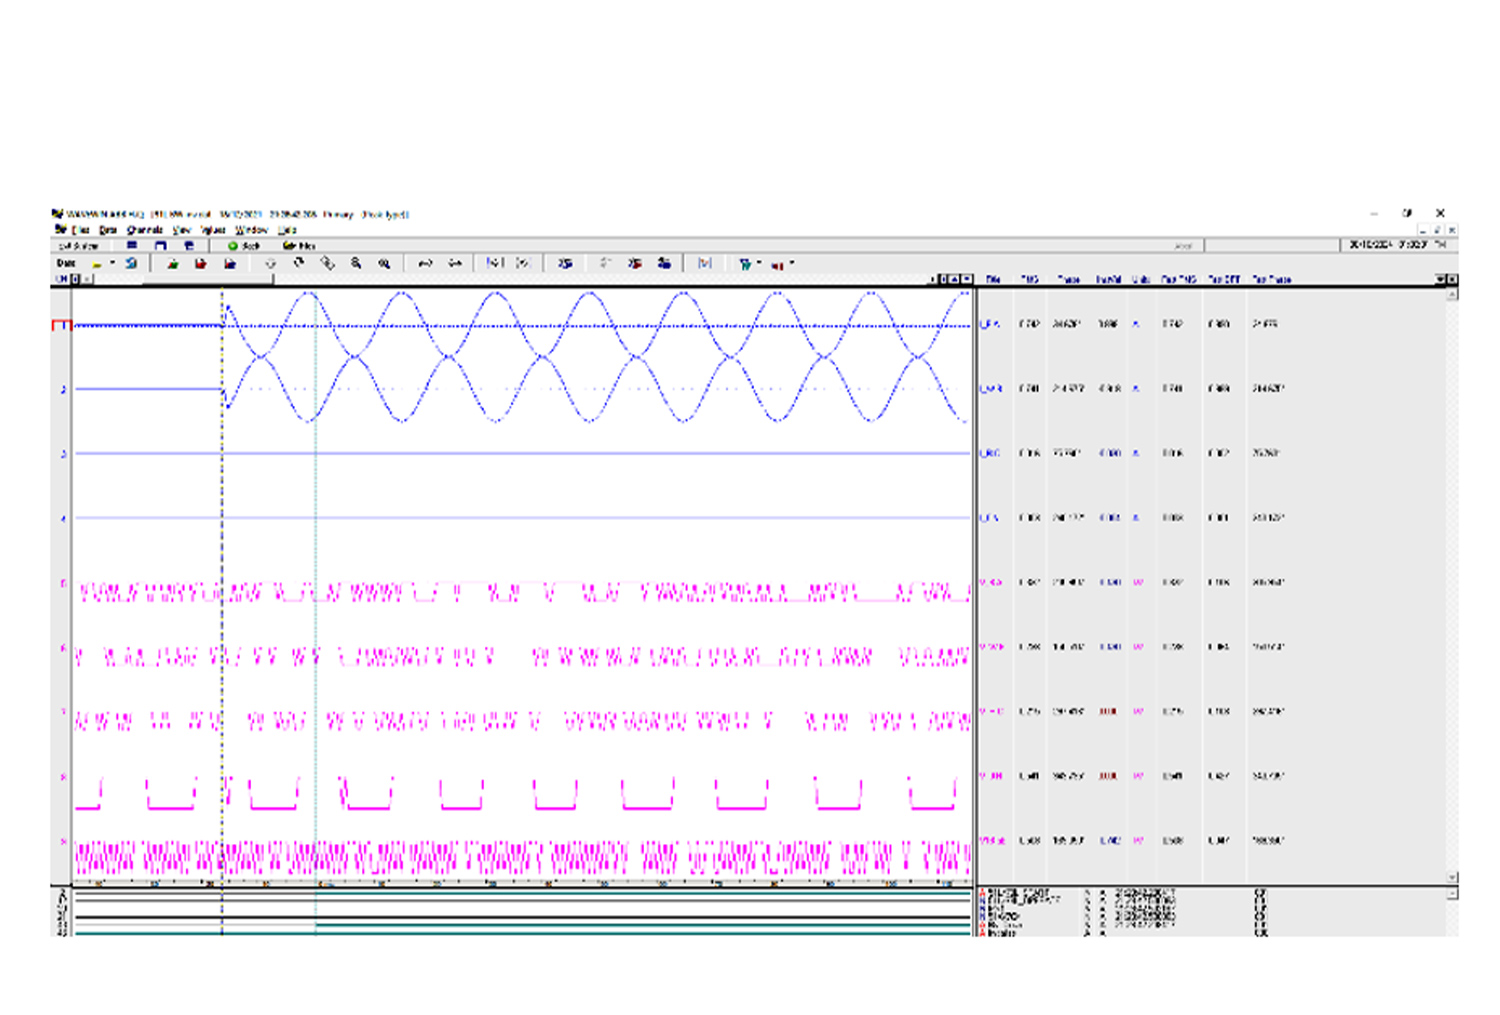Click the red marker on channel 1
The image size is (1500, 1015).
click(62, 325)
